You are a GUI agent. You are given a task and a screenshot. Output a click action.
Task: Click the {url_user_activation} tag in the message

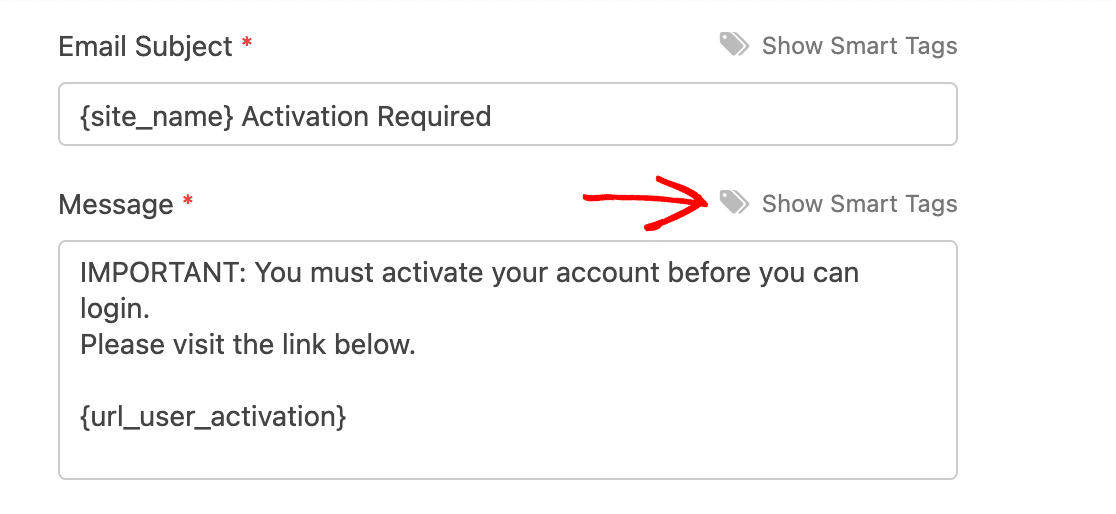click(x=213, y=417)
